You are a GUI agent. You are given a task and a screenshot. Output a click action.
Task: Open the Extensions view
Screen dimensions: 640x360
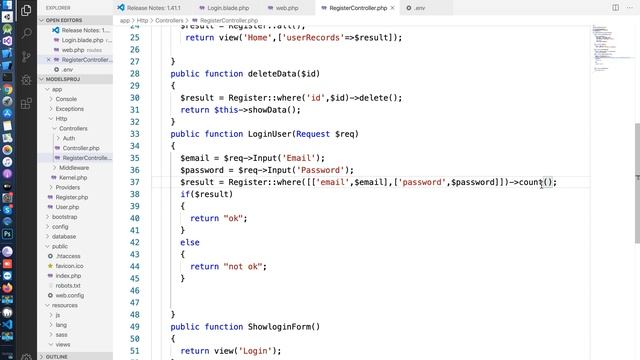(x=26, y=103)
